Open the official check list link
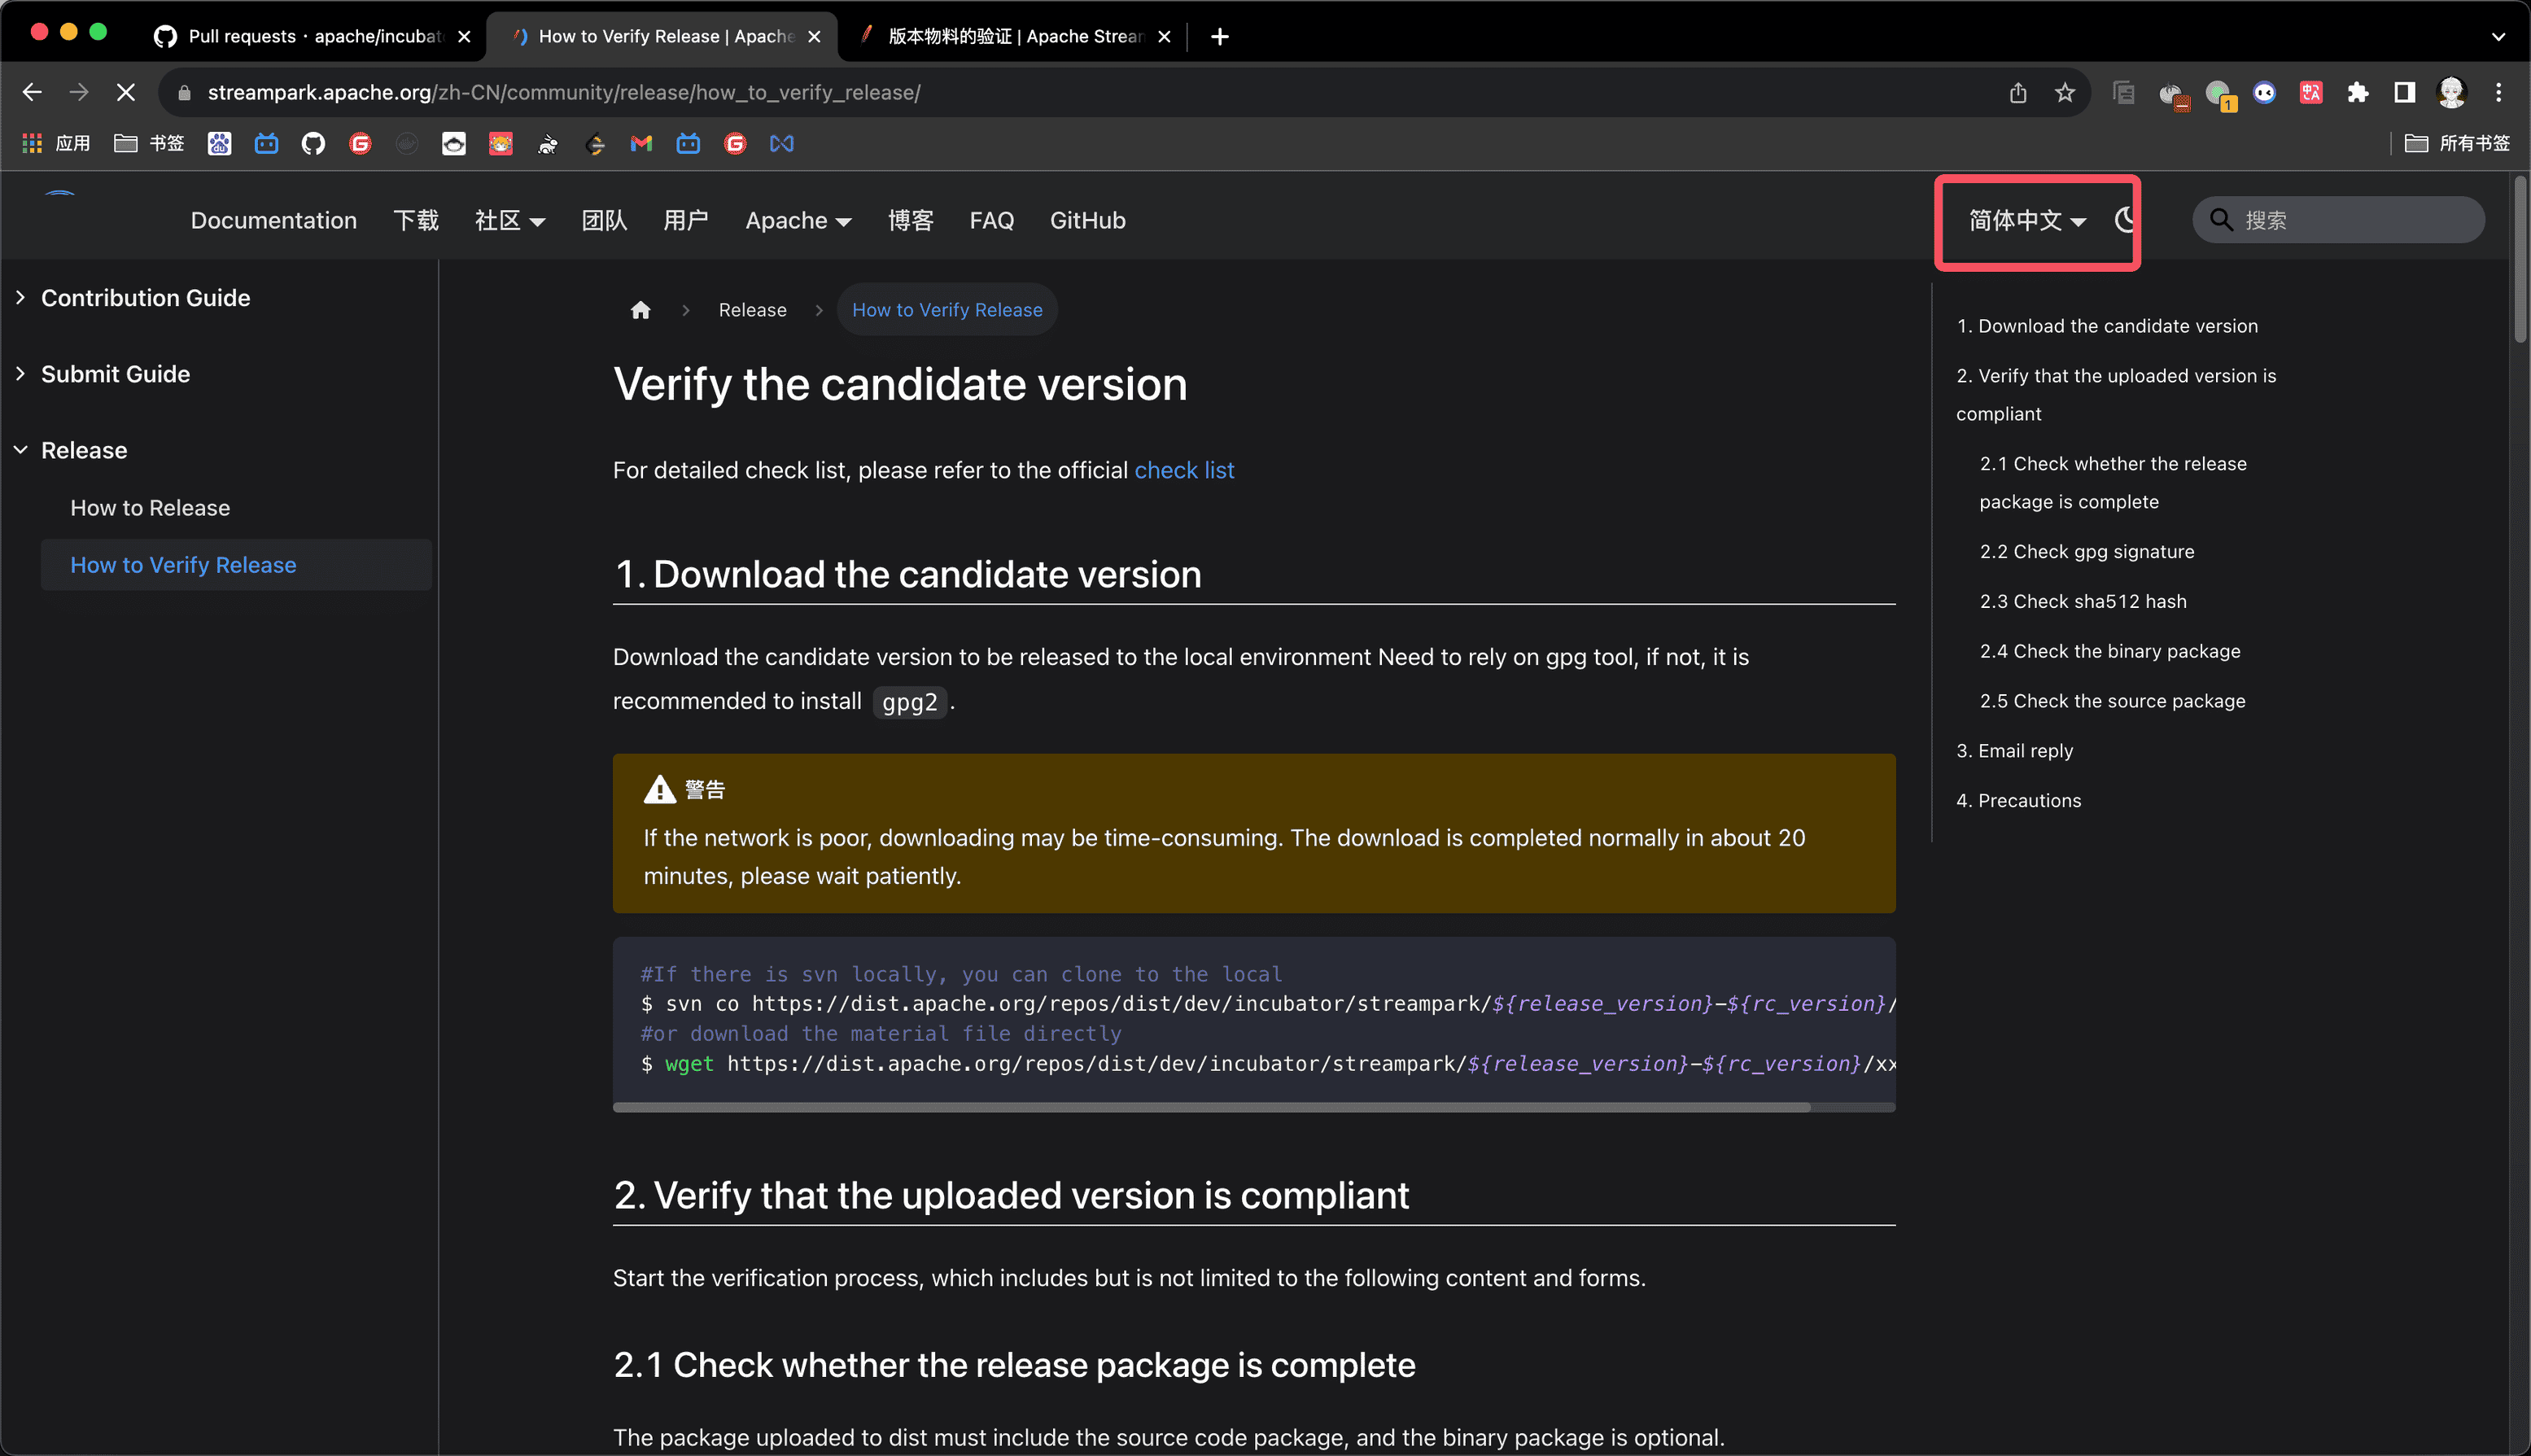This screenshot has width=2531, height=1456. [x=1184, y=470]
